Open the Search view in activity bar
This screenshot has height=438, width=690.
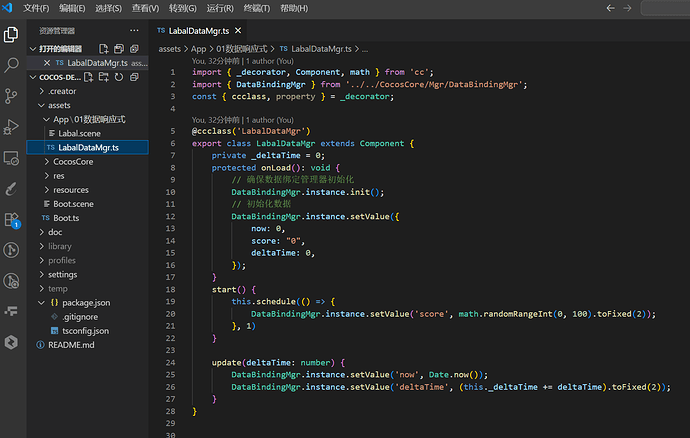[x=12, y=65]
